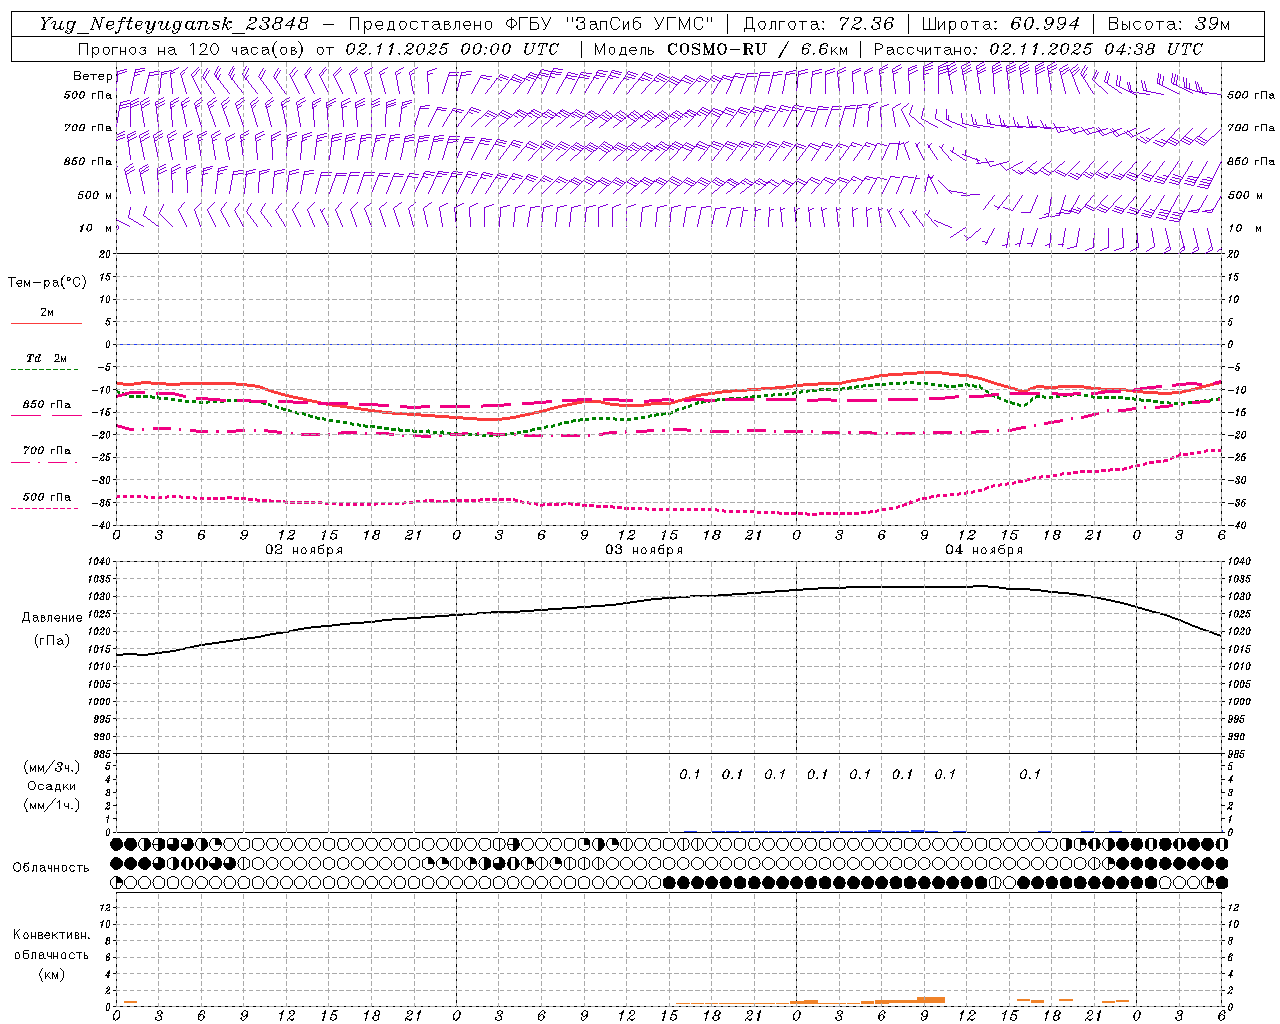The image size is (1280, 1024).
Task: Click the dashed line sample under 700 гПа legend
Action: (x=46, y=462)
